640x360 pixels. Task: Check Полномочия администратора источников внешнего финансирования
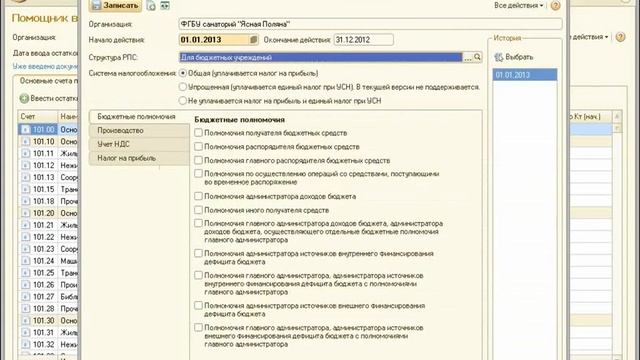[x=198, y=306]
